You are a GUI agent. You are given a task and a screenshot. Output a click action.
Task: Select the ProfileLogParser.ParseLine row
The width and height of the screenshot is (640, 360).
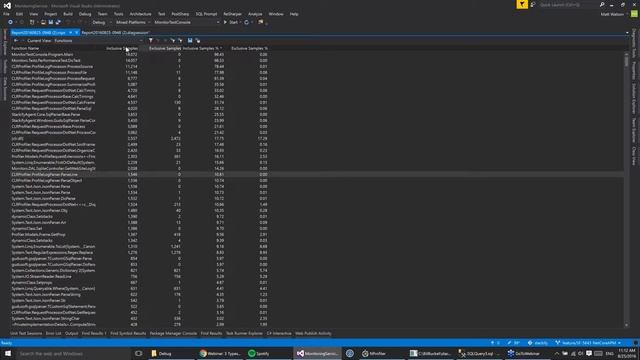point(317,174)
